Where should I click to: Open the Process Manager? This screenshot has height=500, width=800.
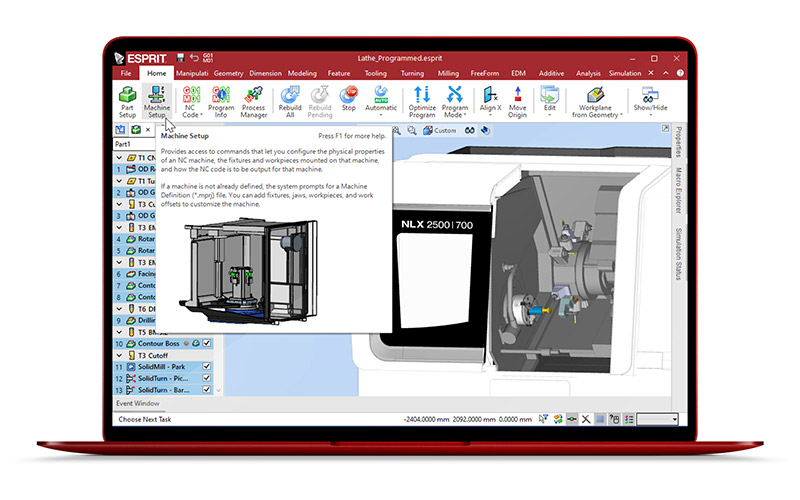pyautogui.click(x=254, y=100)
